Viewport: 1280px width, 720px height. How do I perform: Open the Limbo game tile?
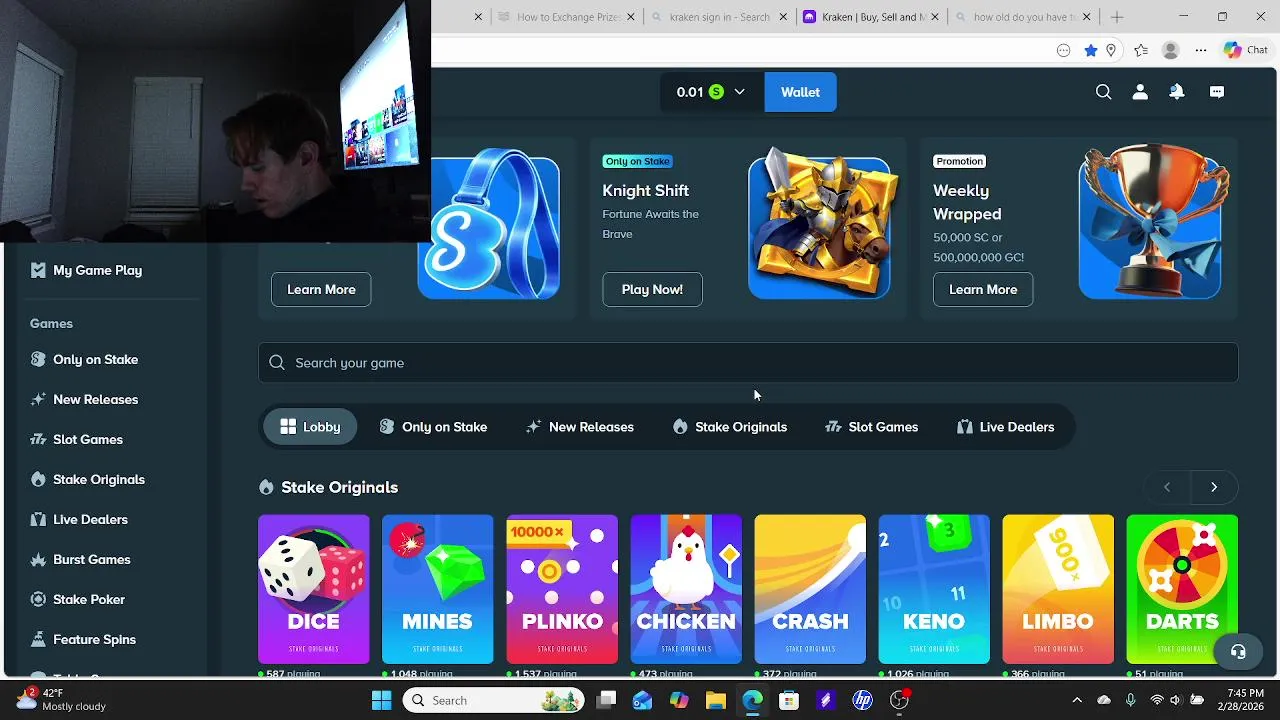(x=1058, y=589)
